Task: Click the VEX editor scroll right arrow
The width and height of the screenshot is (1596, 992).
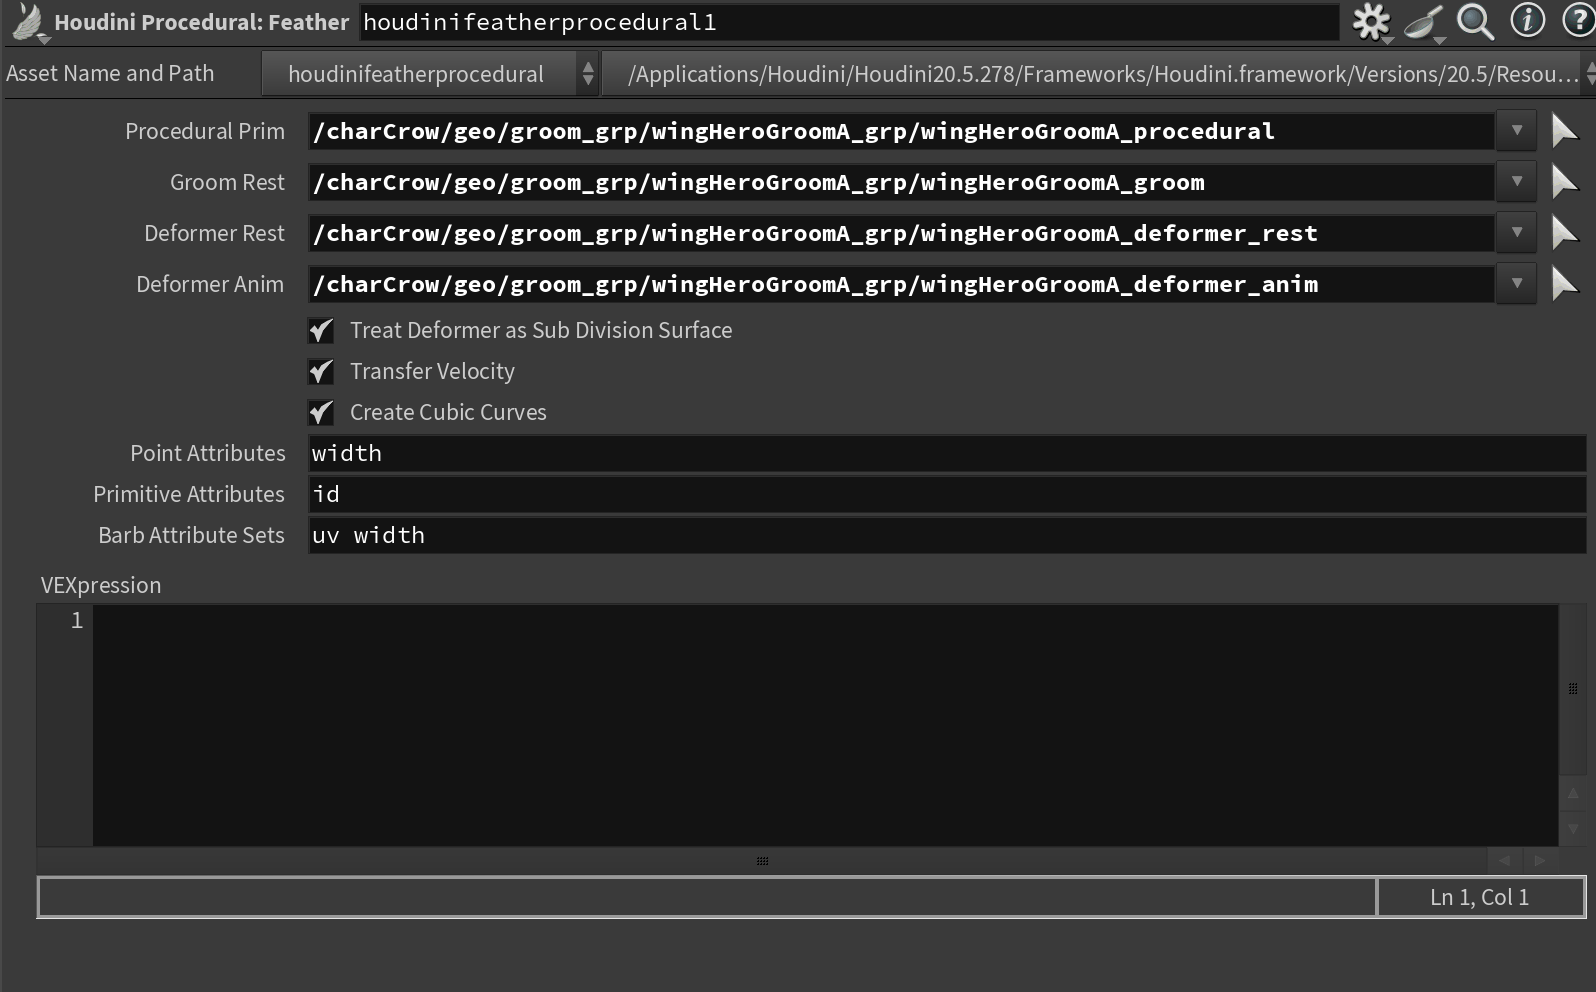Action: [1541, 861]
